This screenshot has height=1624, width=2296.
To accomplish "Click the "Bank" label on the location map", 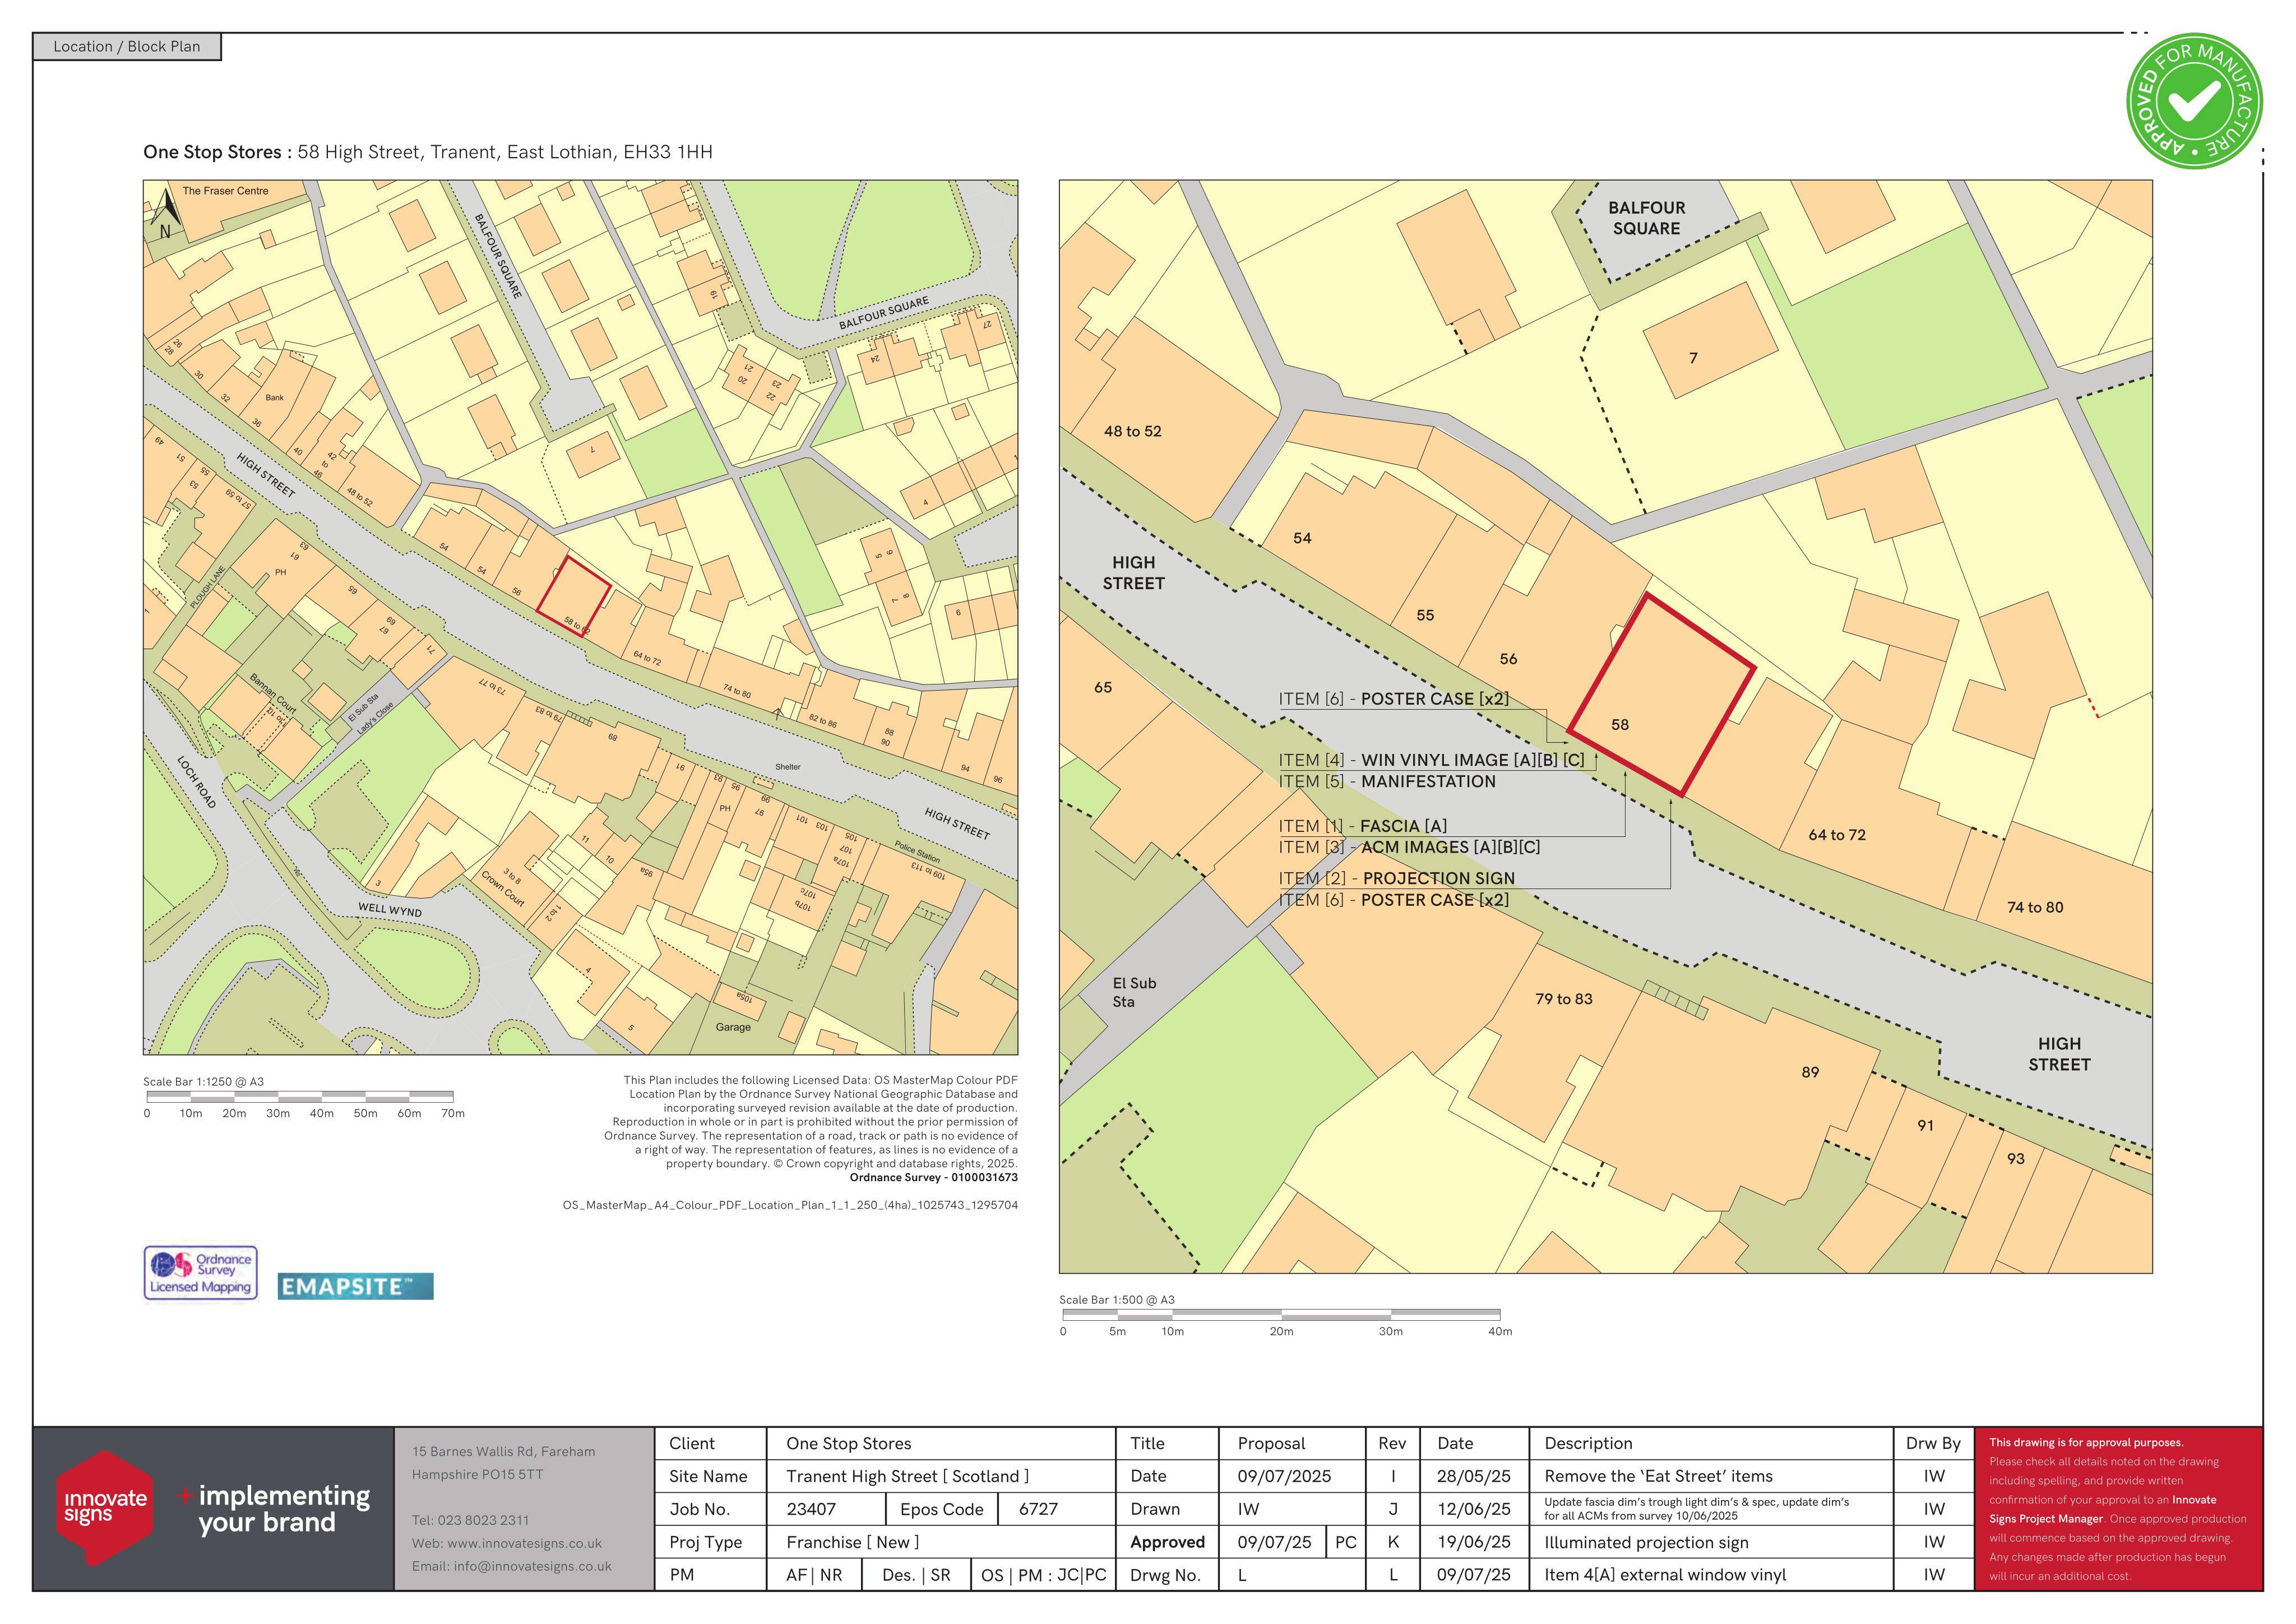I will pyautogui.click(x=275, y=397).
